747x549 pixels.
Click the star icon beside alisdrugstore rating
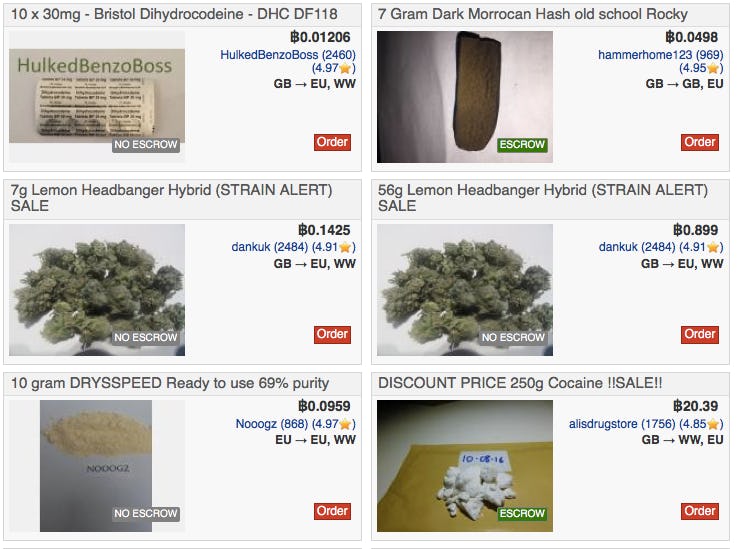pyautogui.click(x=713, y=424)
